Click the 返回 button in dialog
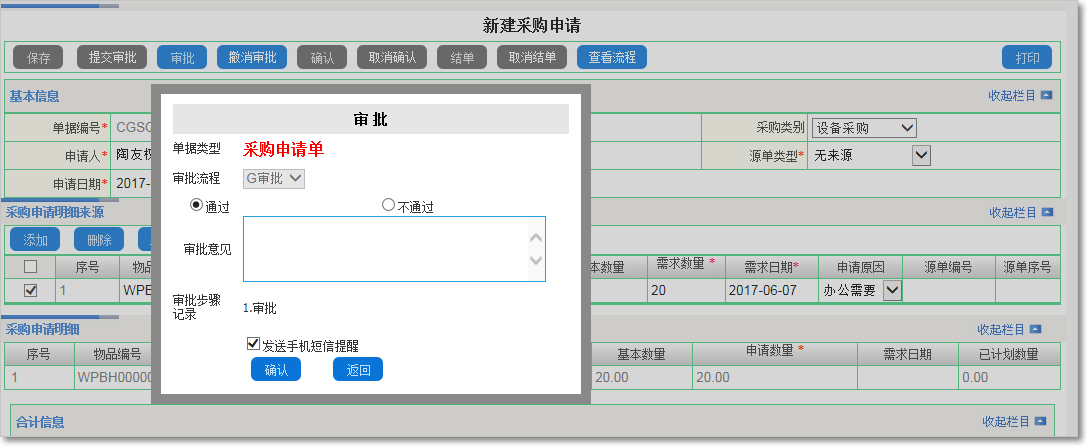 pyautogui.click(x=358, y=370)
